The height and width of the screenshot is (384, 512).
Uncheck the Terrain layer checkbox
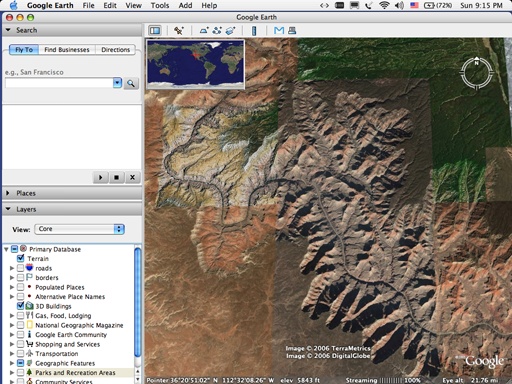(20, 258)
